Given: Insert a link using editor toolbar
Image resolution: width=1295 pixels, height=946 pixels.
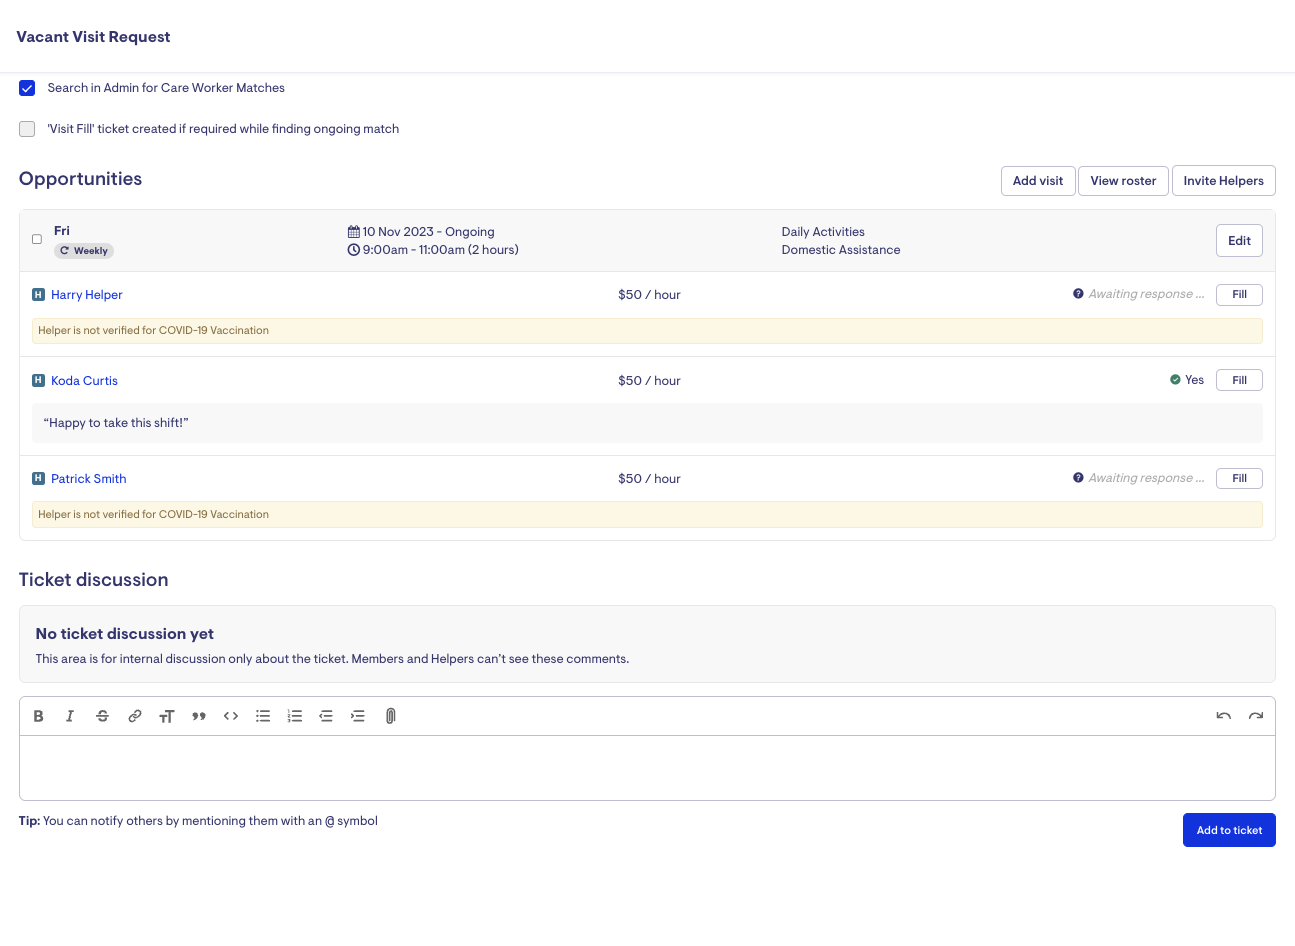Looking at the screenshot, I should pyautogui.click(x=134, y=716).
